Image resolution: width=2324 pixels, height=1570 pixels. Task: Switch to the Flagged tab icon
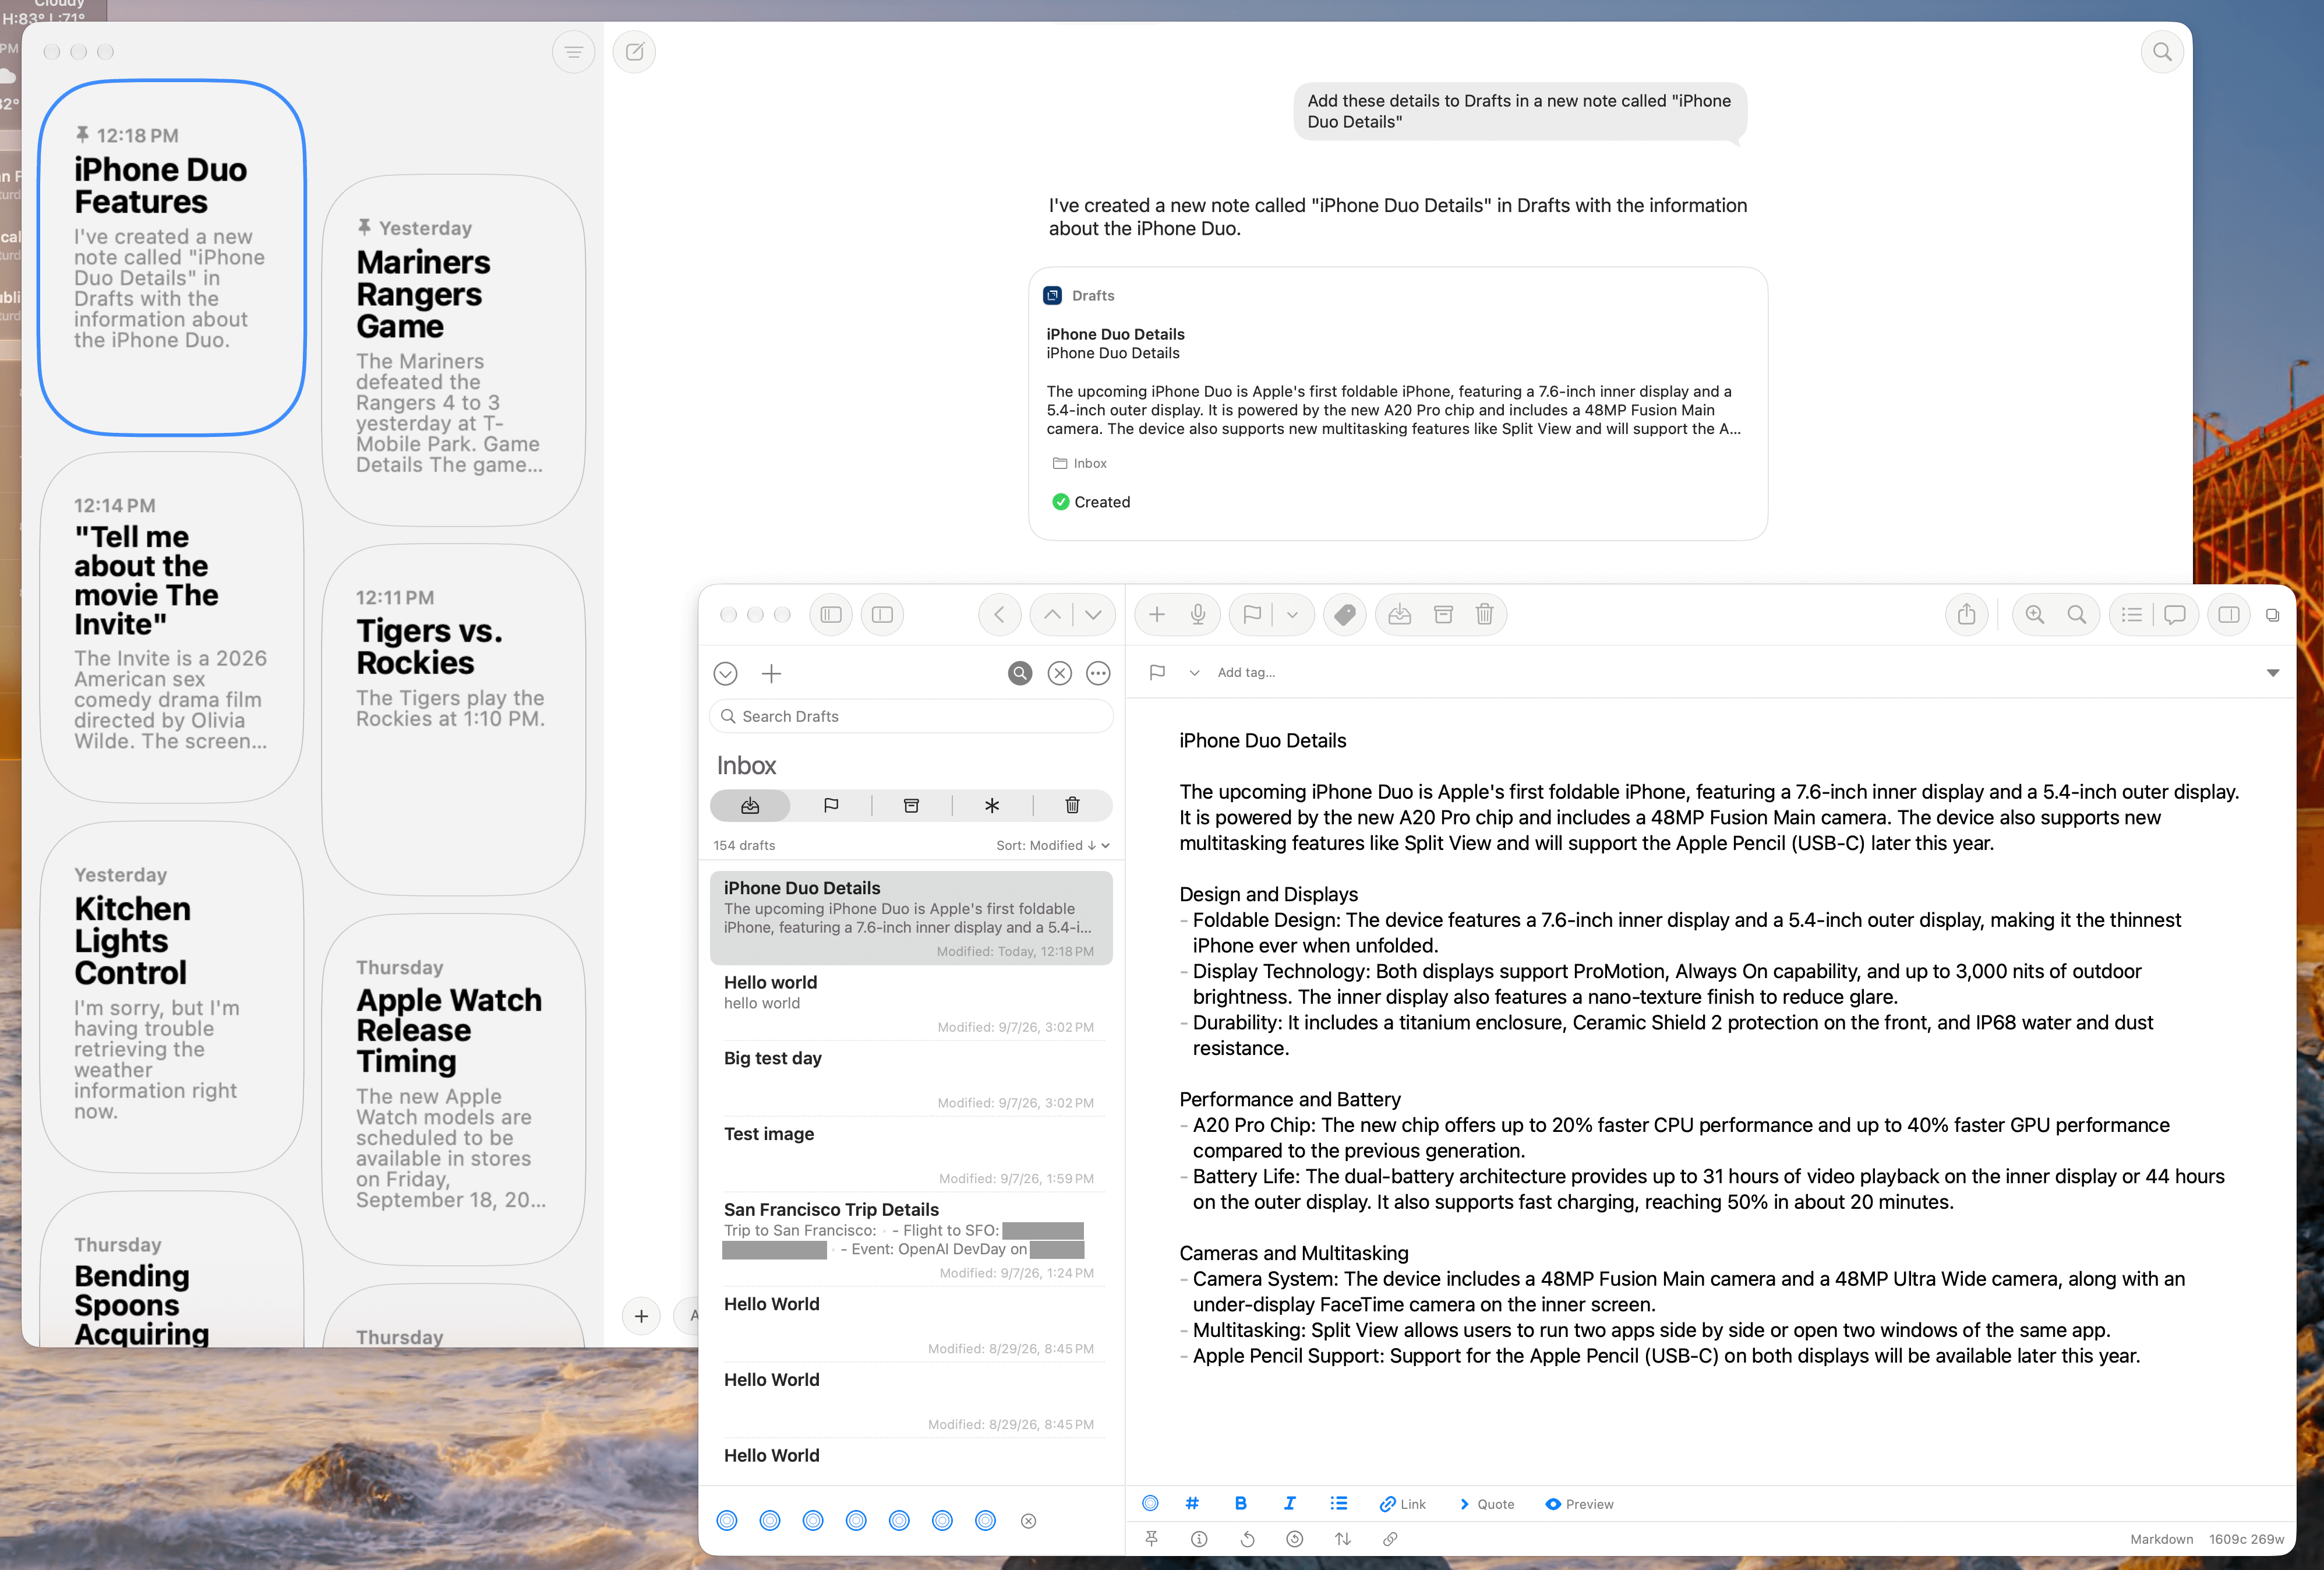pyautogui.click(x=831, y=806)
